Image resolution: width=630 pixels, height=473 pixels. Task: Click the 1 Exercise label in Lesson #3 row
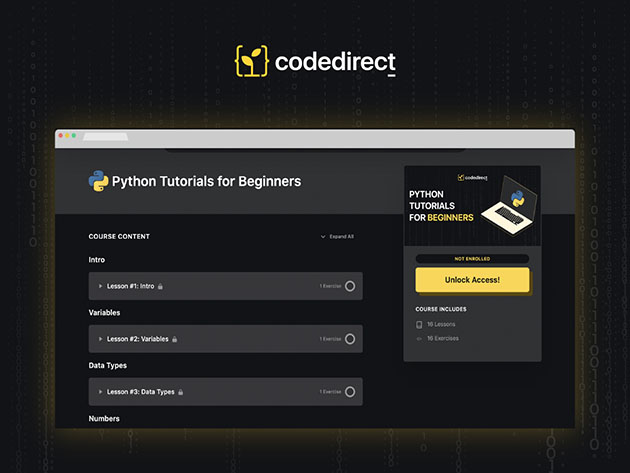tap(330, 391)
